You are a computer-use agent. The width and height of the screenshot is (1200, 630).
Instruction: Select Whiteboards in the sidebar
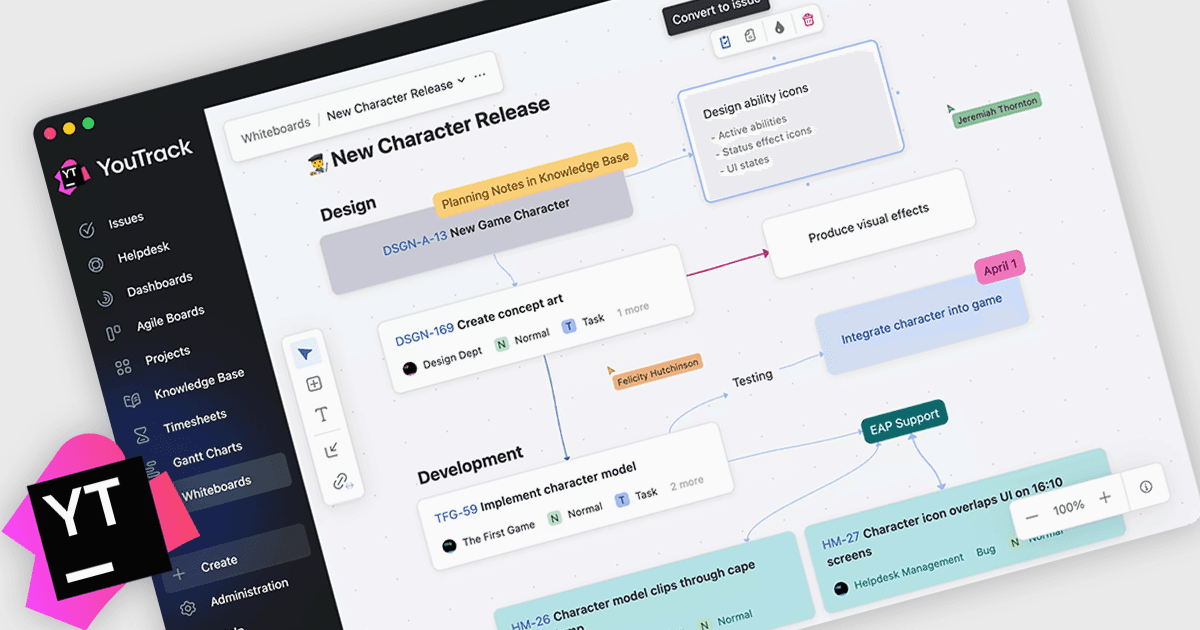(216, 487)
